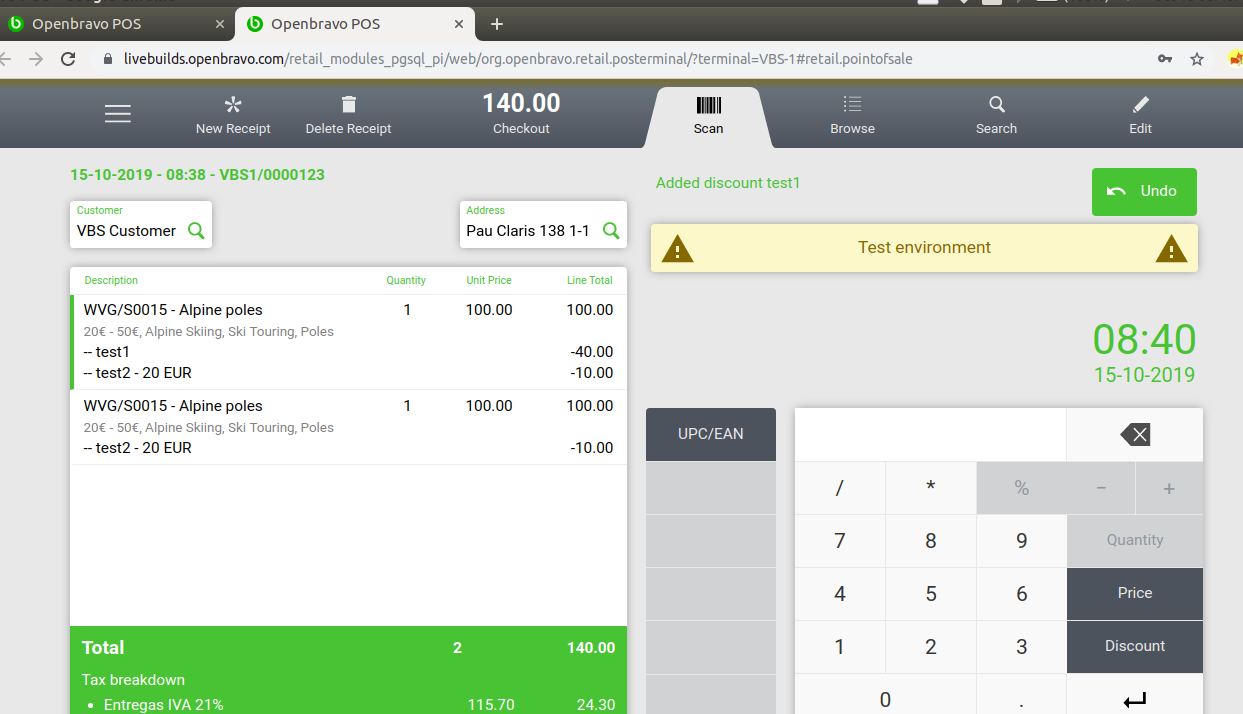Switch to the Scan tab
Viewport: 1243px width, 714px height.
pos(708,117)
